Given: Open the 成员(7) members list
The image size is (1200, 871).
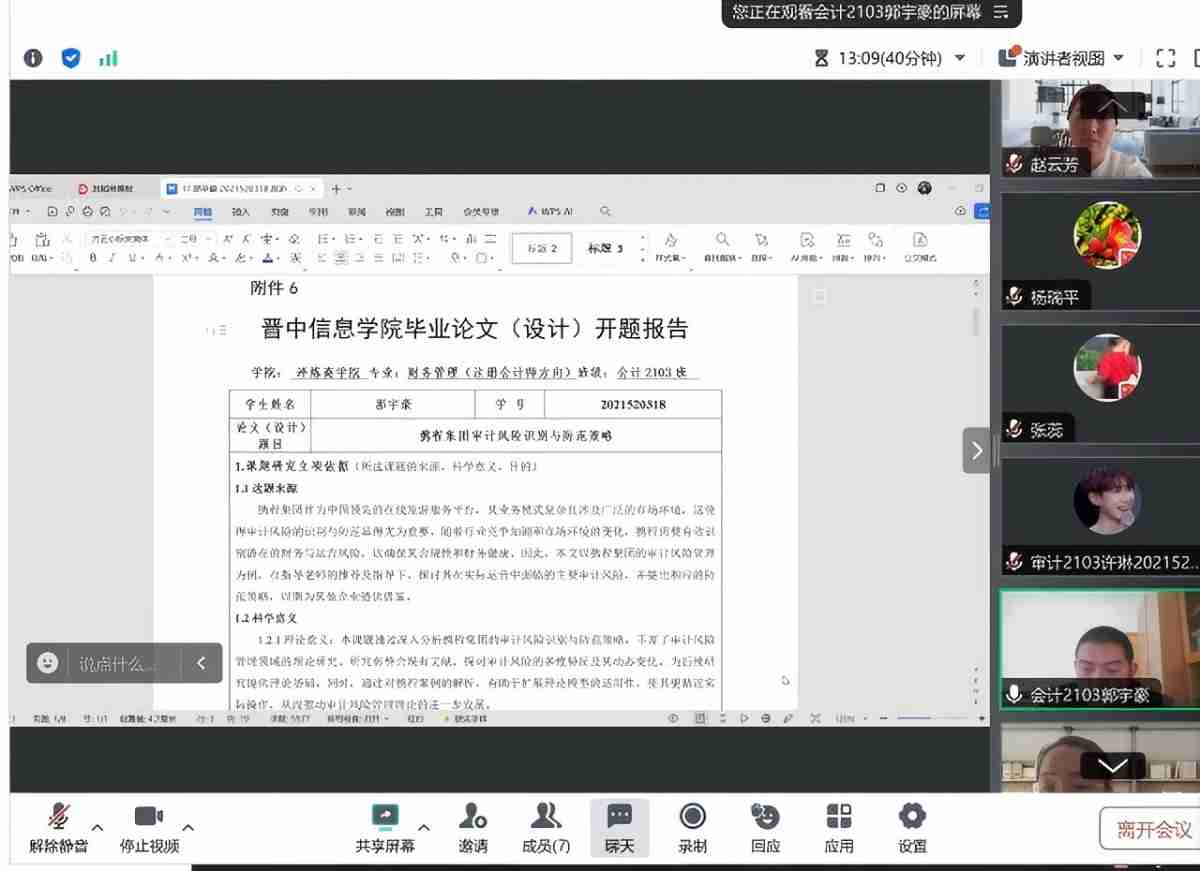Looking at the screenshot, I should [546, 818].
